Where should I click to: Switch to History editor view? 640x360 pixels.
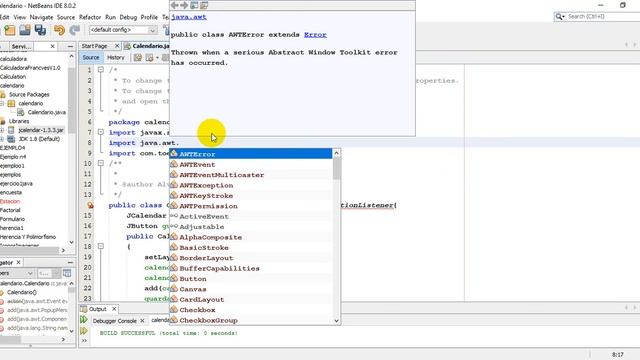pos(116,58)
